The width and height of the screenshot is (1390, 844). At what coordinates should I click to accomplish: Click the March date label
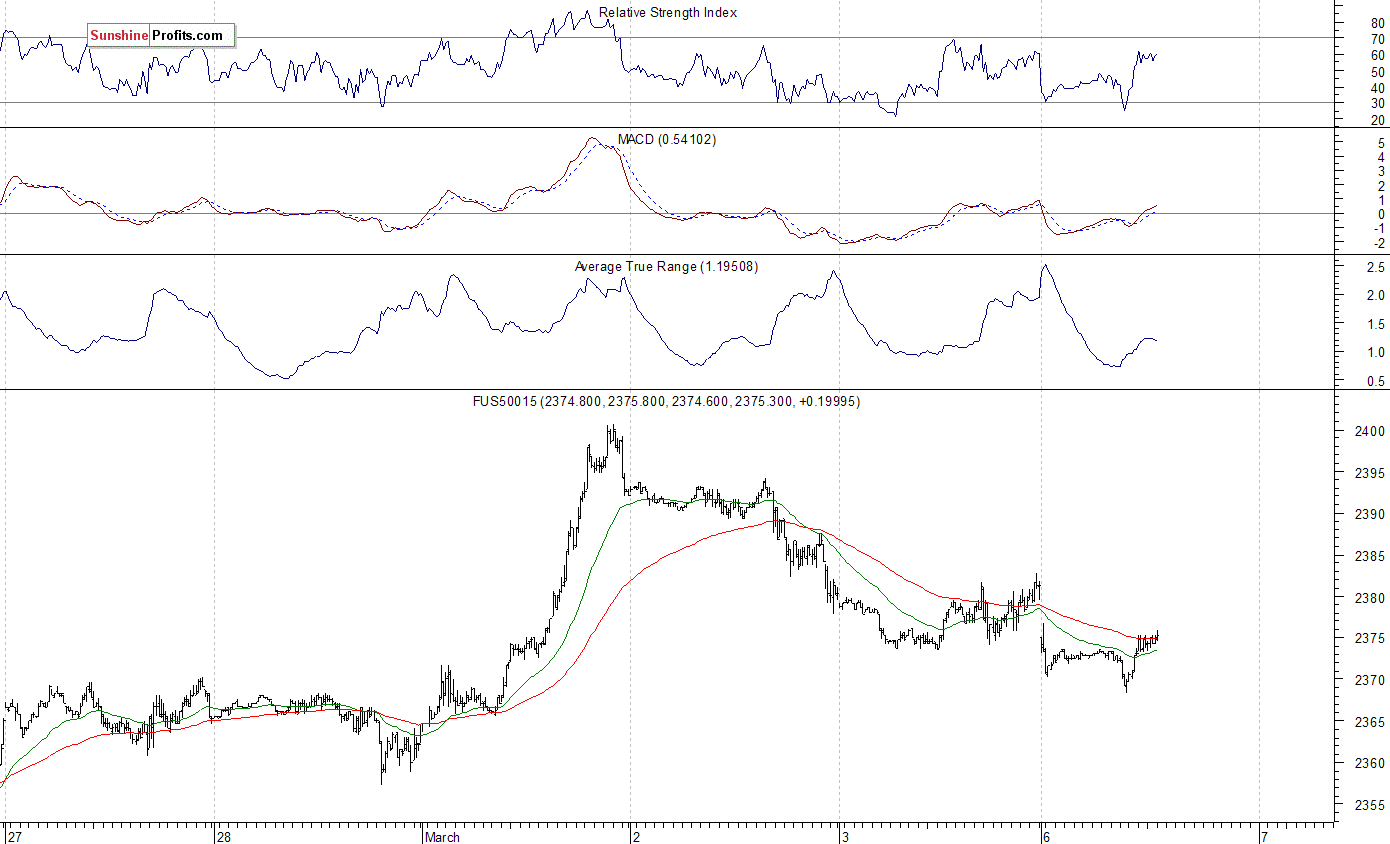(442, 837)
